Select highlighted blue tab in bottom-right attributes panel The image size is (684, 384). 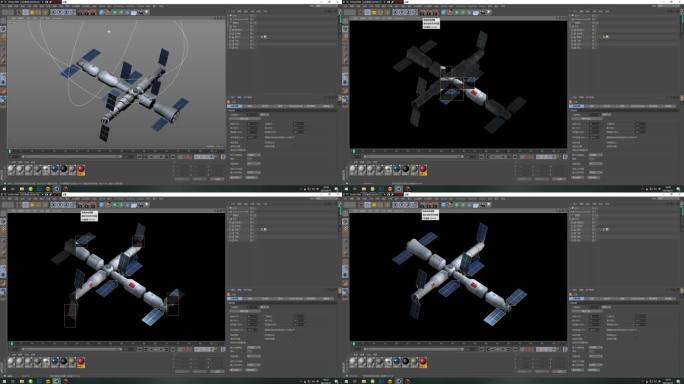coord(577,298)
